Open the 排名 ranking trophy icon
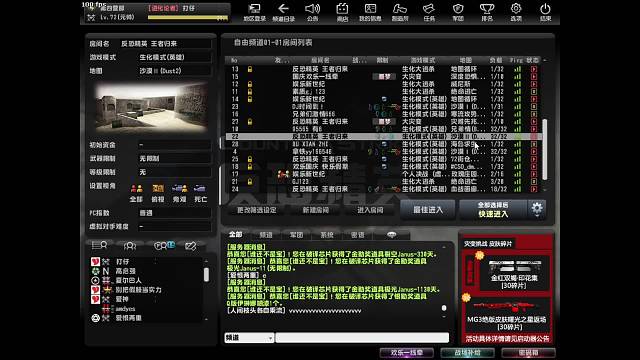 [487, 12]
